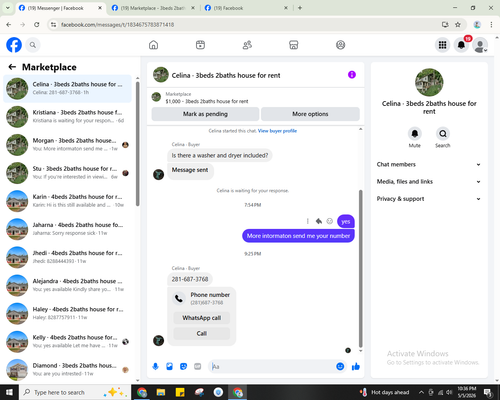Click More options button
This screenshot has width=500, height=400.
pyautogui.click(x=310, y=114)
